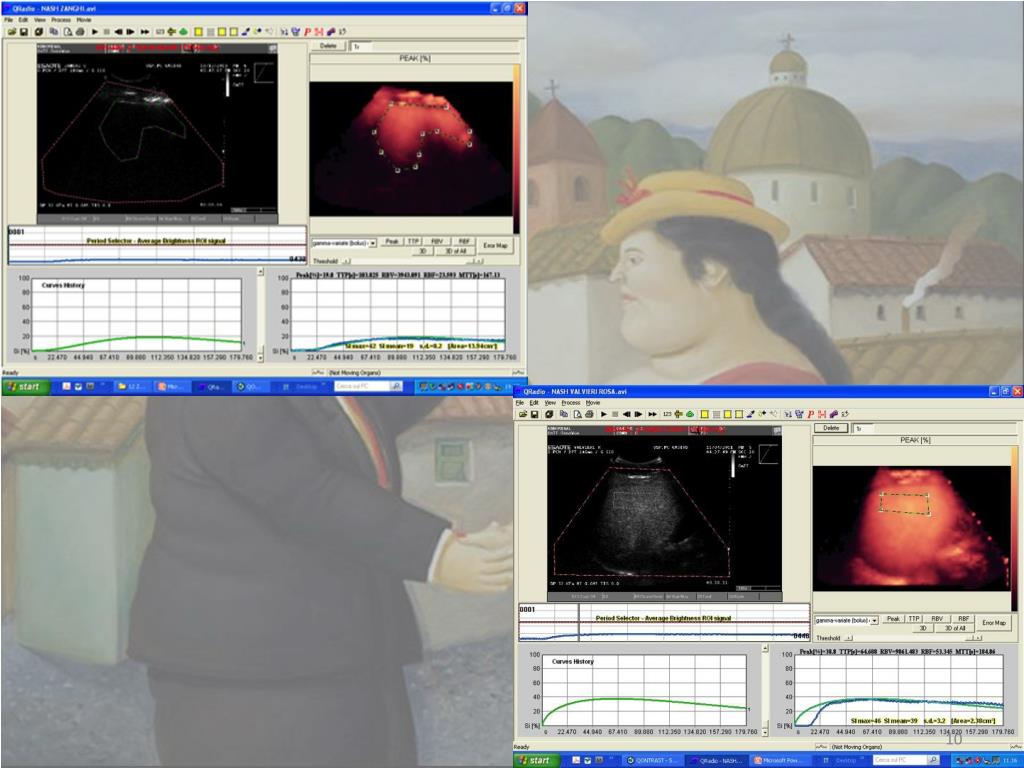The image size is (1024, 768).
Task: Open File menu in NASH ZANGHI window
Action: pyautogui.click(x=8, y=20)
